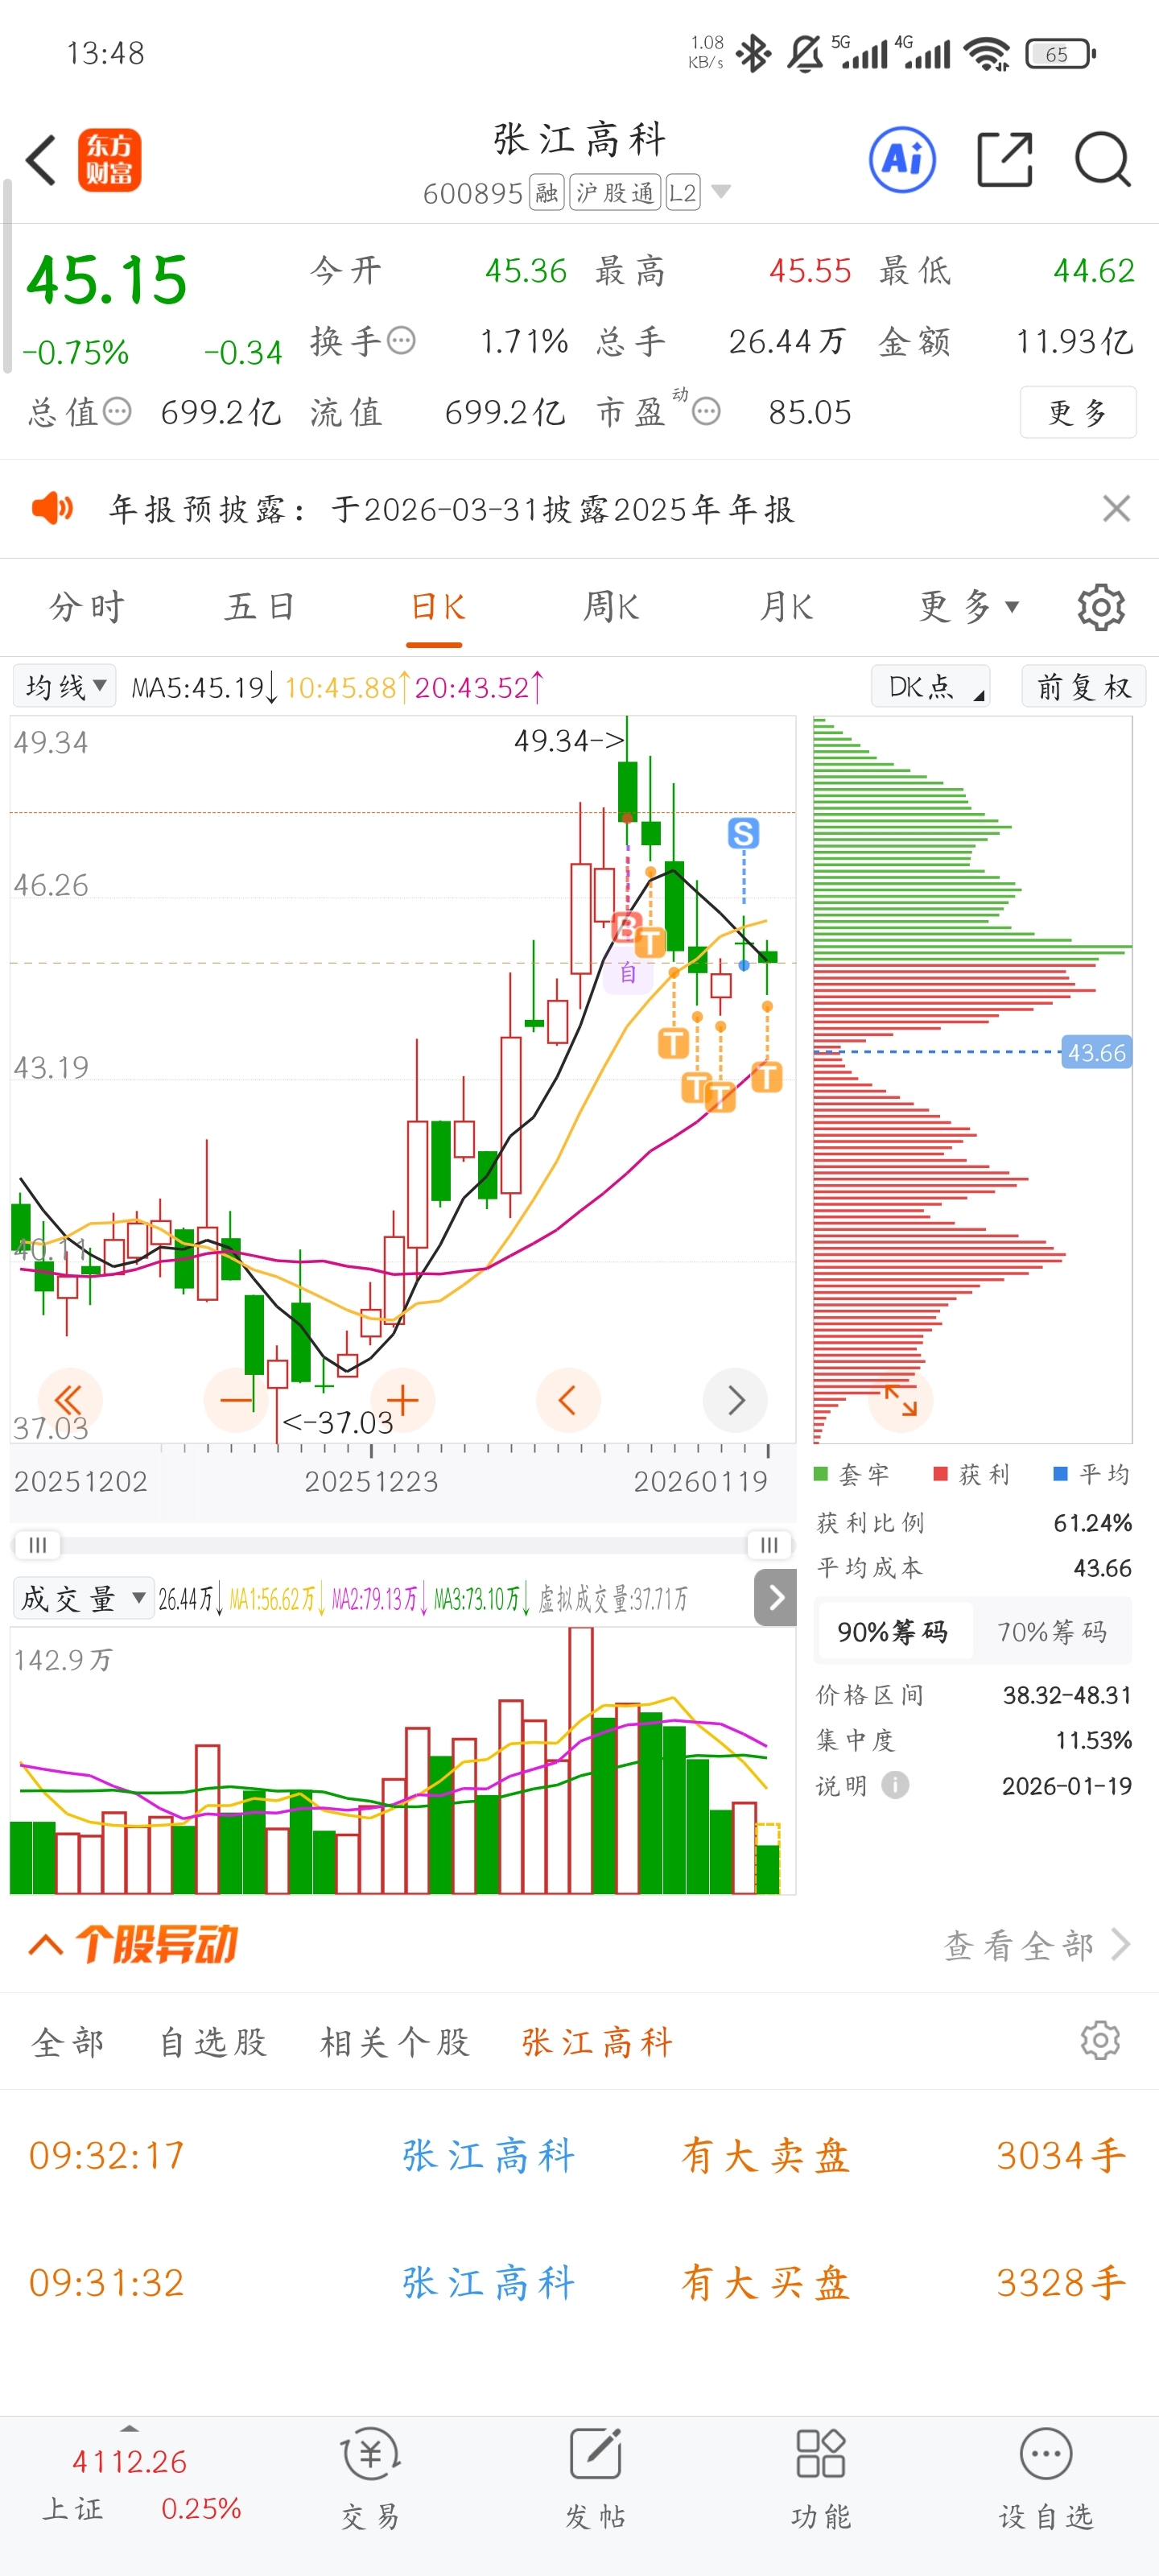Tap the orange speaker announcement icon

pos(52,508)
